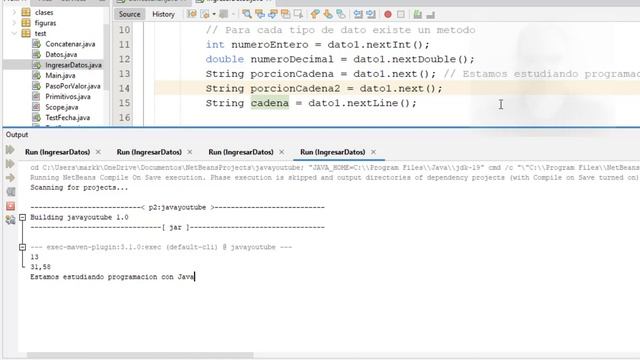Expand the clases package node
The width and height of the screenshot is (640, 360).
point(14,13)
